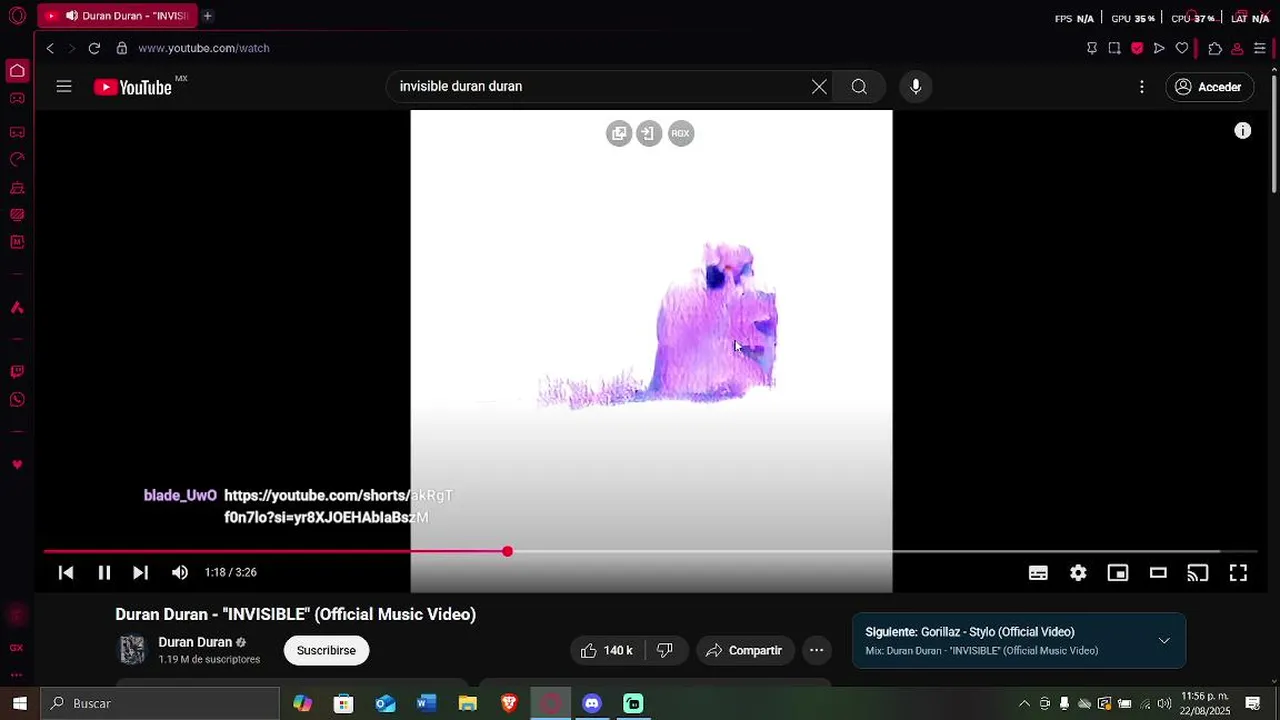The width and height of the screenshot is (1280, 720).
Task: Open more actions ellipsis beside Compartir
Action: pos(816,651)
